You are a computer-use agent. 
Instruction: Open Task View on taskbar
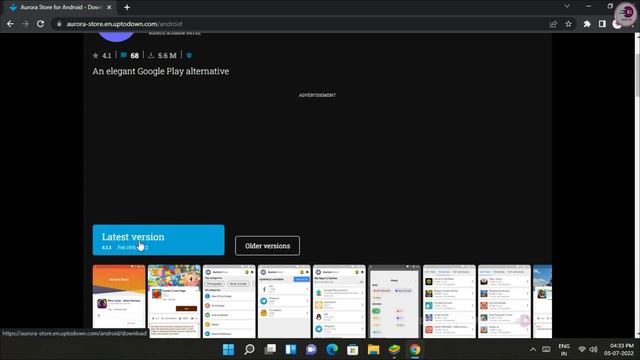270,350
